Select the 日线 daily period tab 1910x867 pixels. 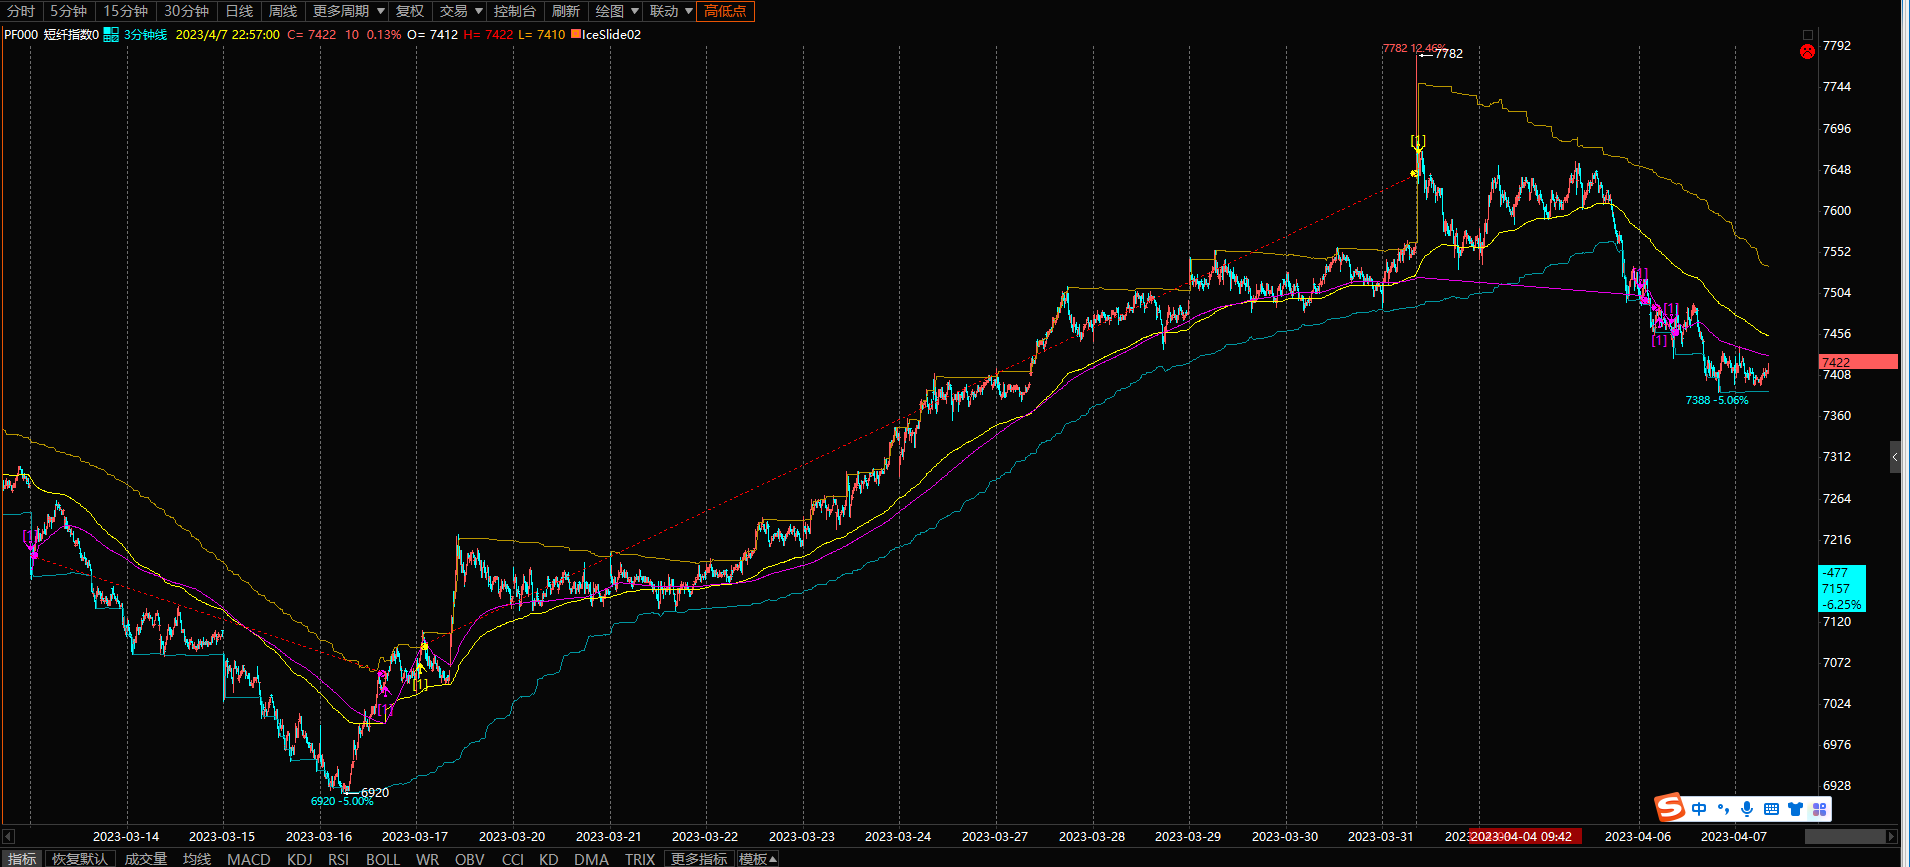coord(239,11)
